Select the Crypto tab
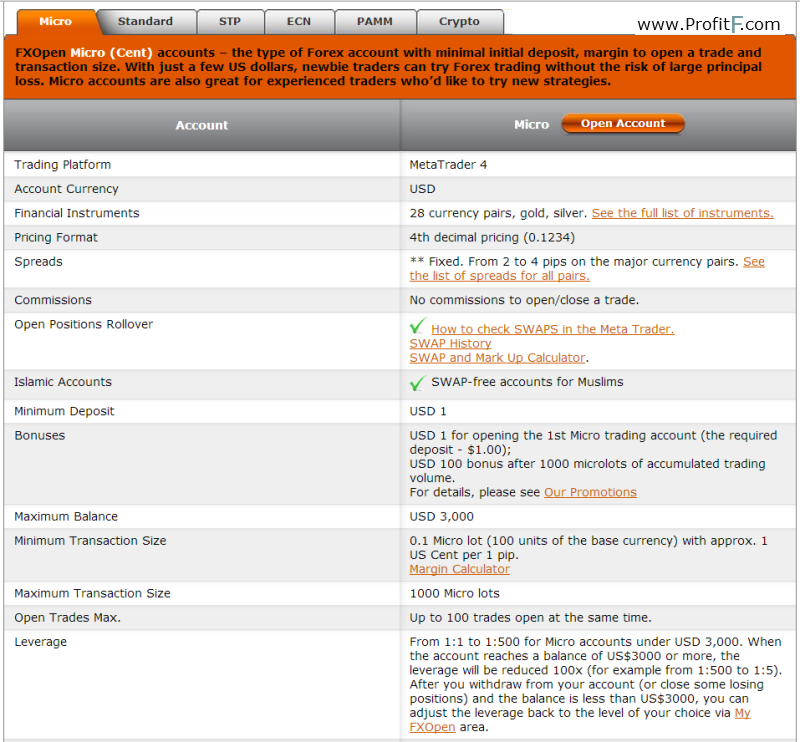800x742 pixels. [460, 21]
